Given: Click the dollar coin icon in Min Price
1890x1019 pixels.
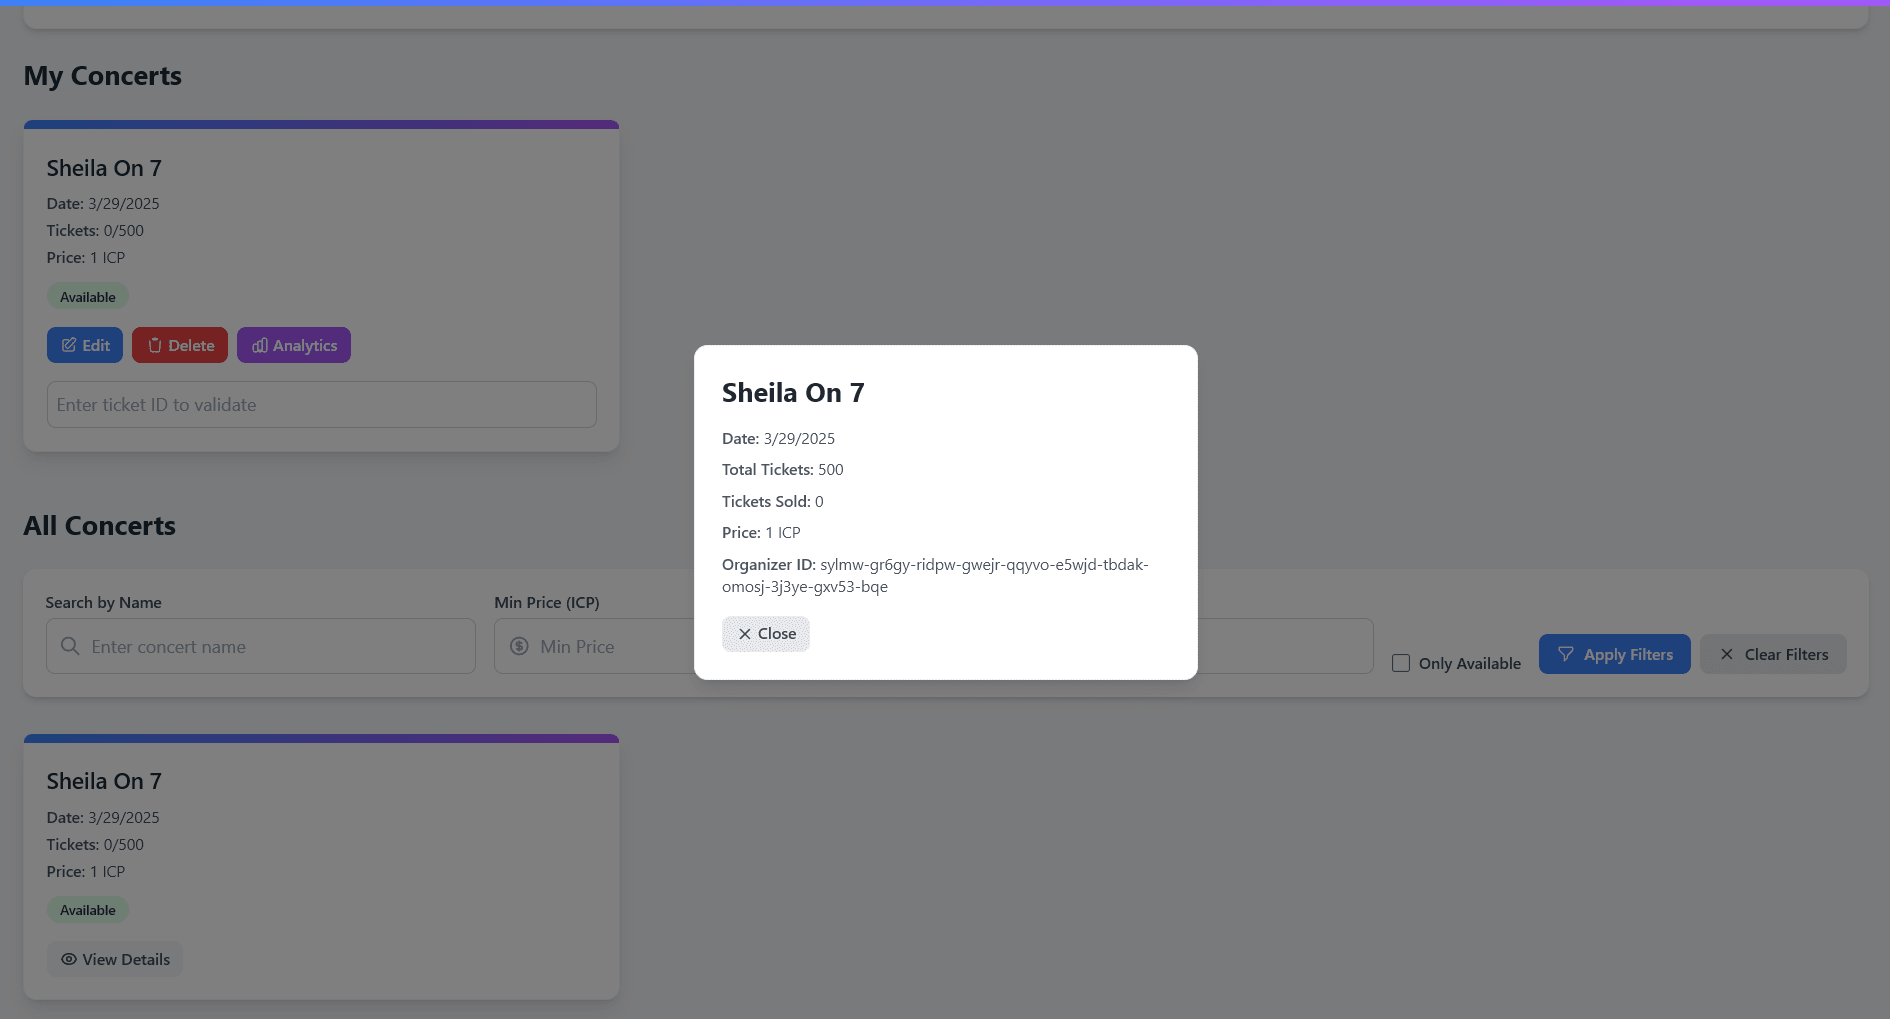Looking at the screenshot, I should coord(519,646).
